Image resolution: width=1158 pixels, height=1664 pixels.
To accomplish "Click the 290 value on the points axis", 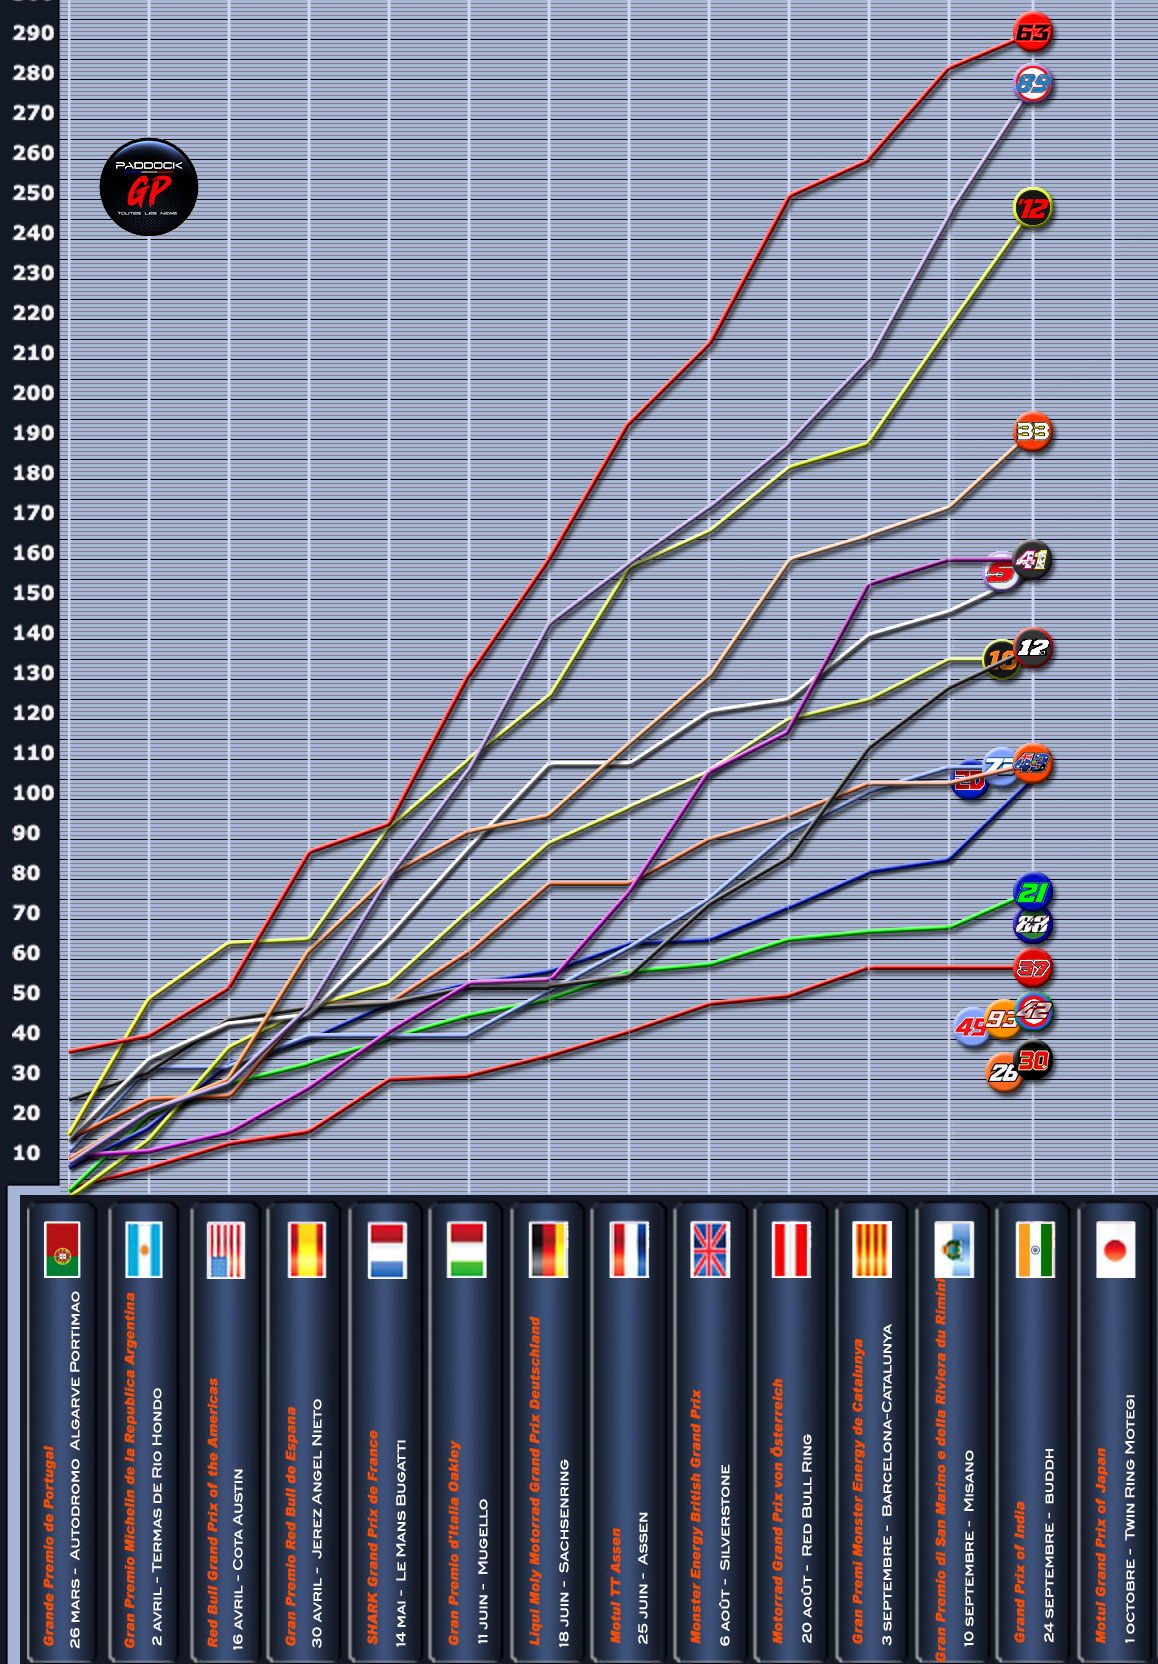I will (33, 33).
